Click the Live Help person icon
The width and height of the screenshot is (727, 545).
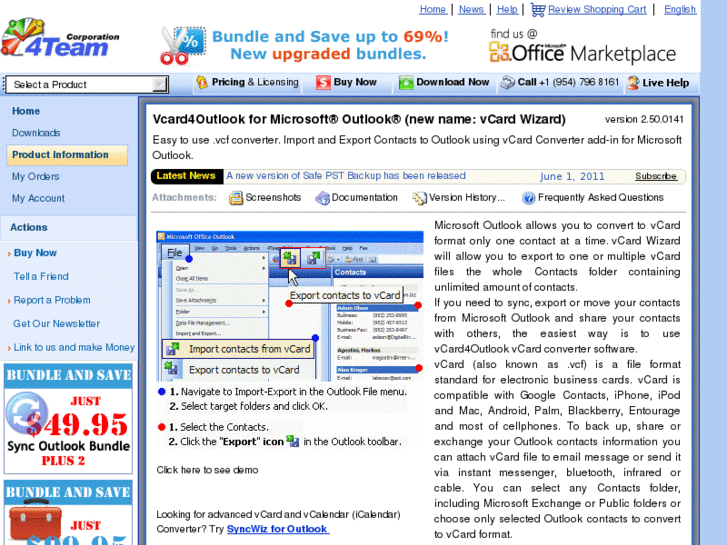point(633,83)
